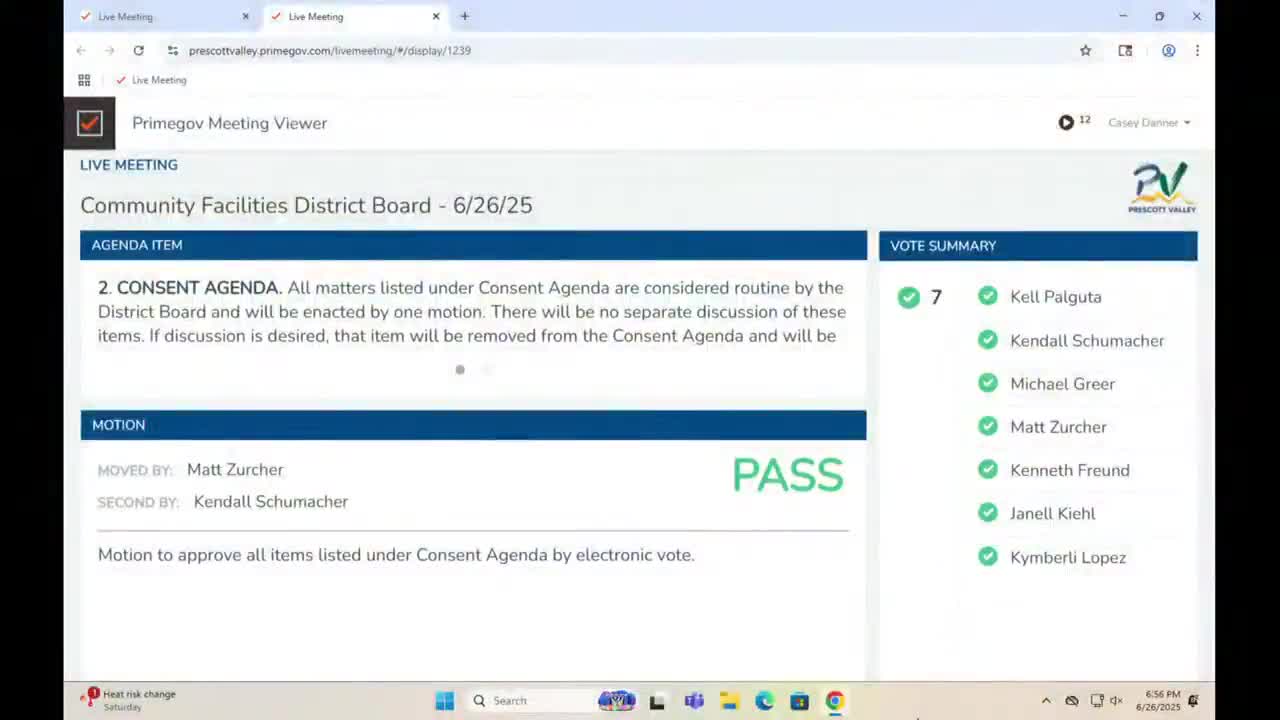
Task: Click the check icon beside Kymberli Lopez
Action: click(x=988, y=557)
